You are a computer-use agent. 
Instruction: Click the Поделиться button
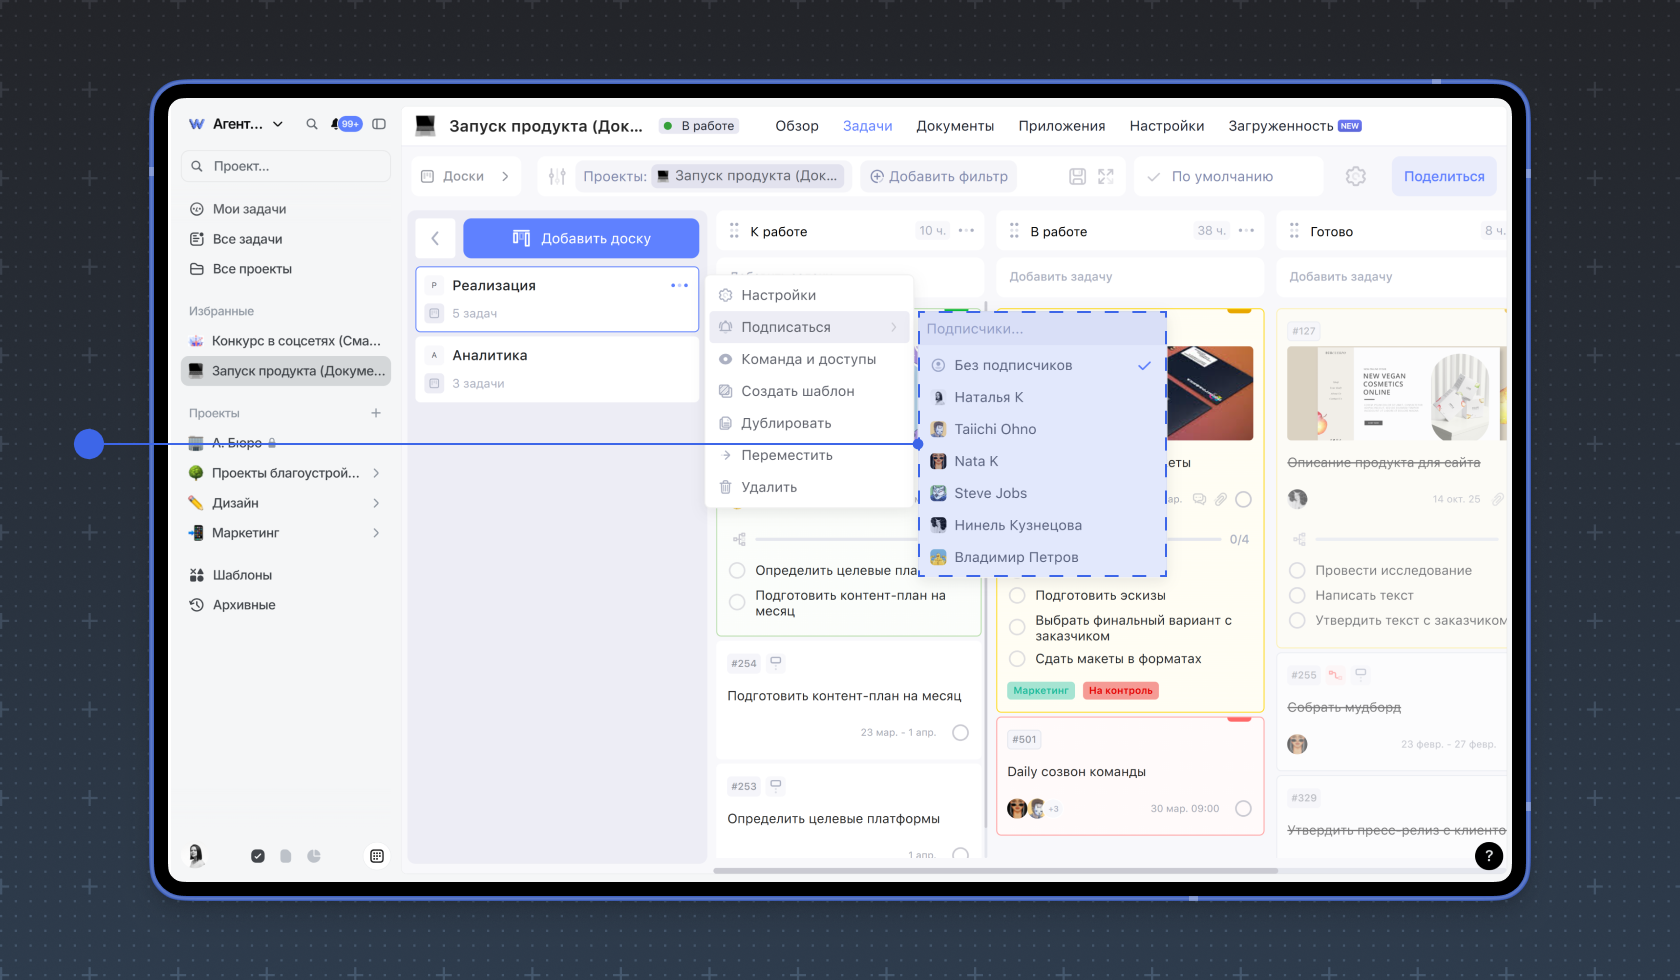(x=1443, y=176)
